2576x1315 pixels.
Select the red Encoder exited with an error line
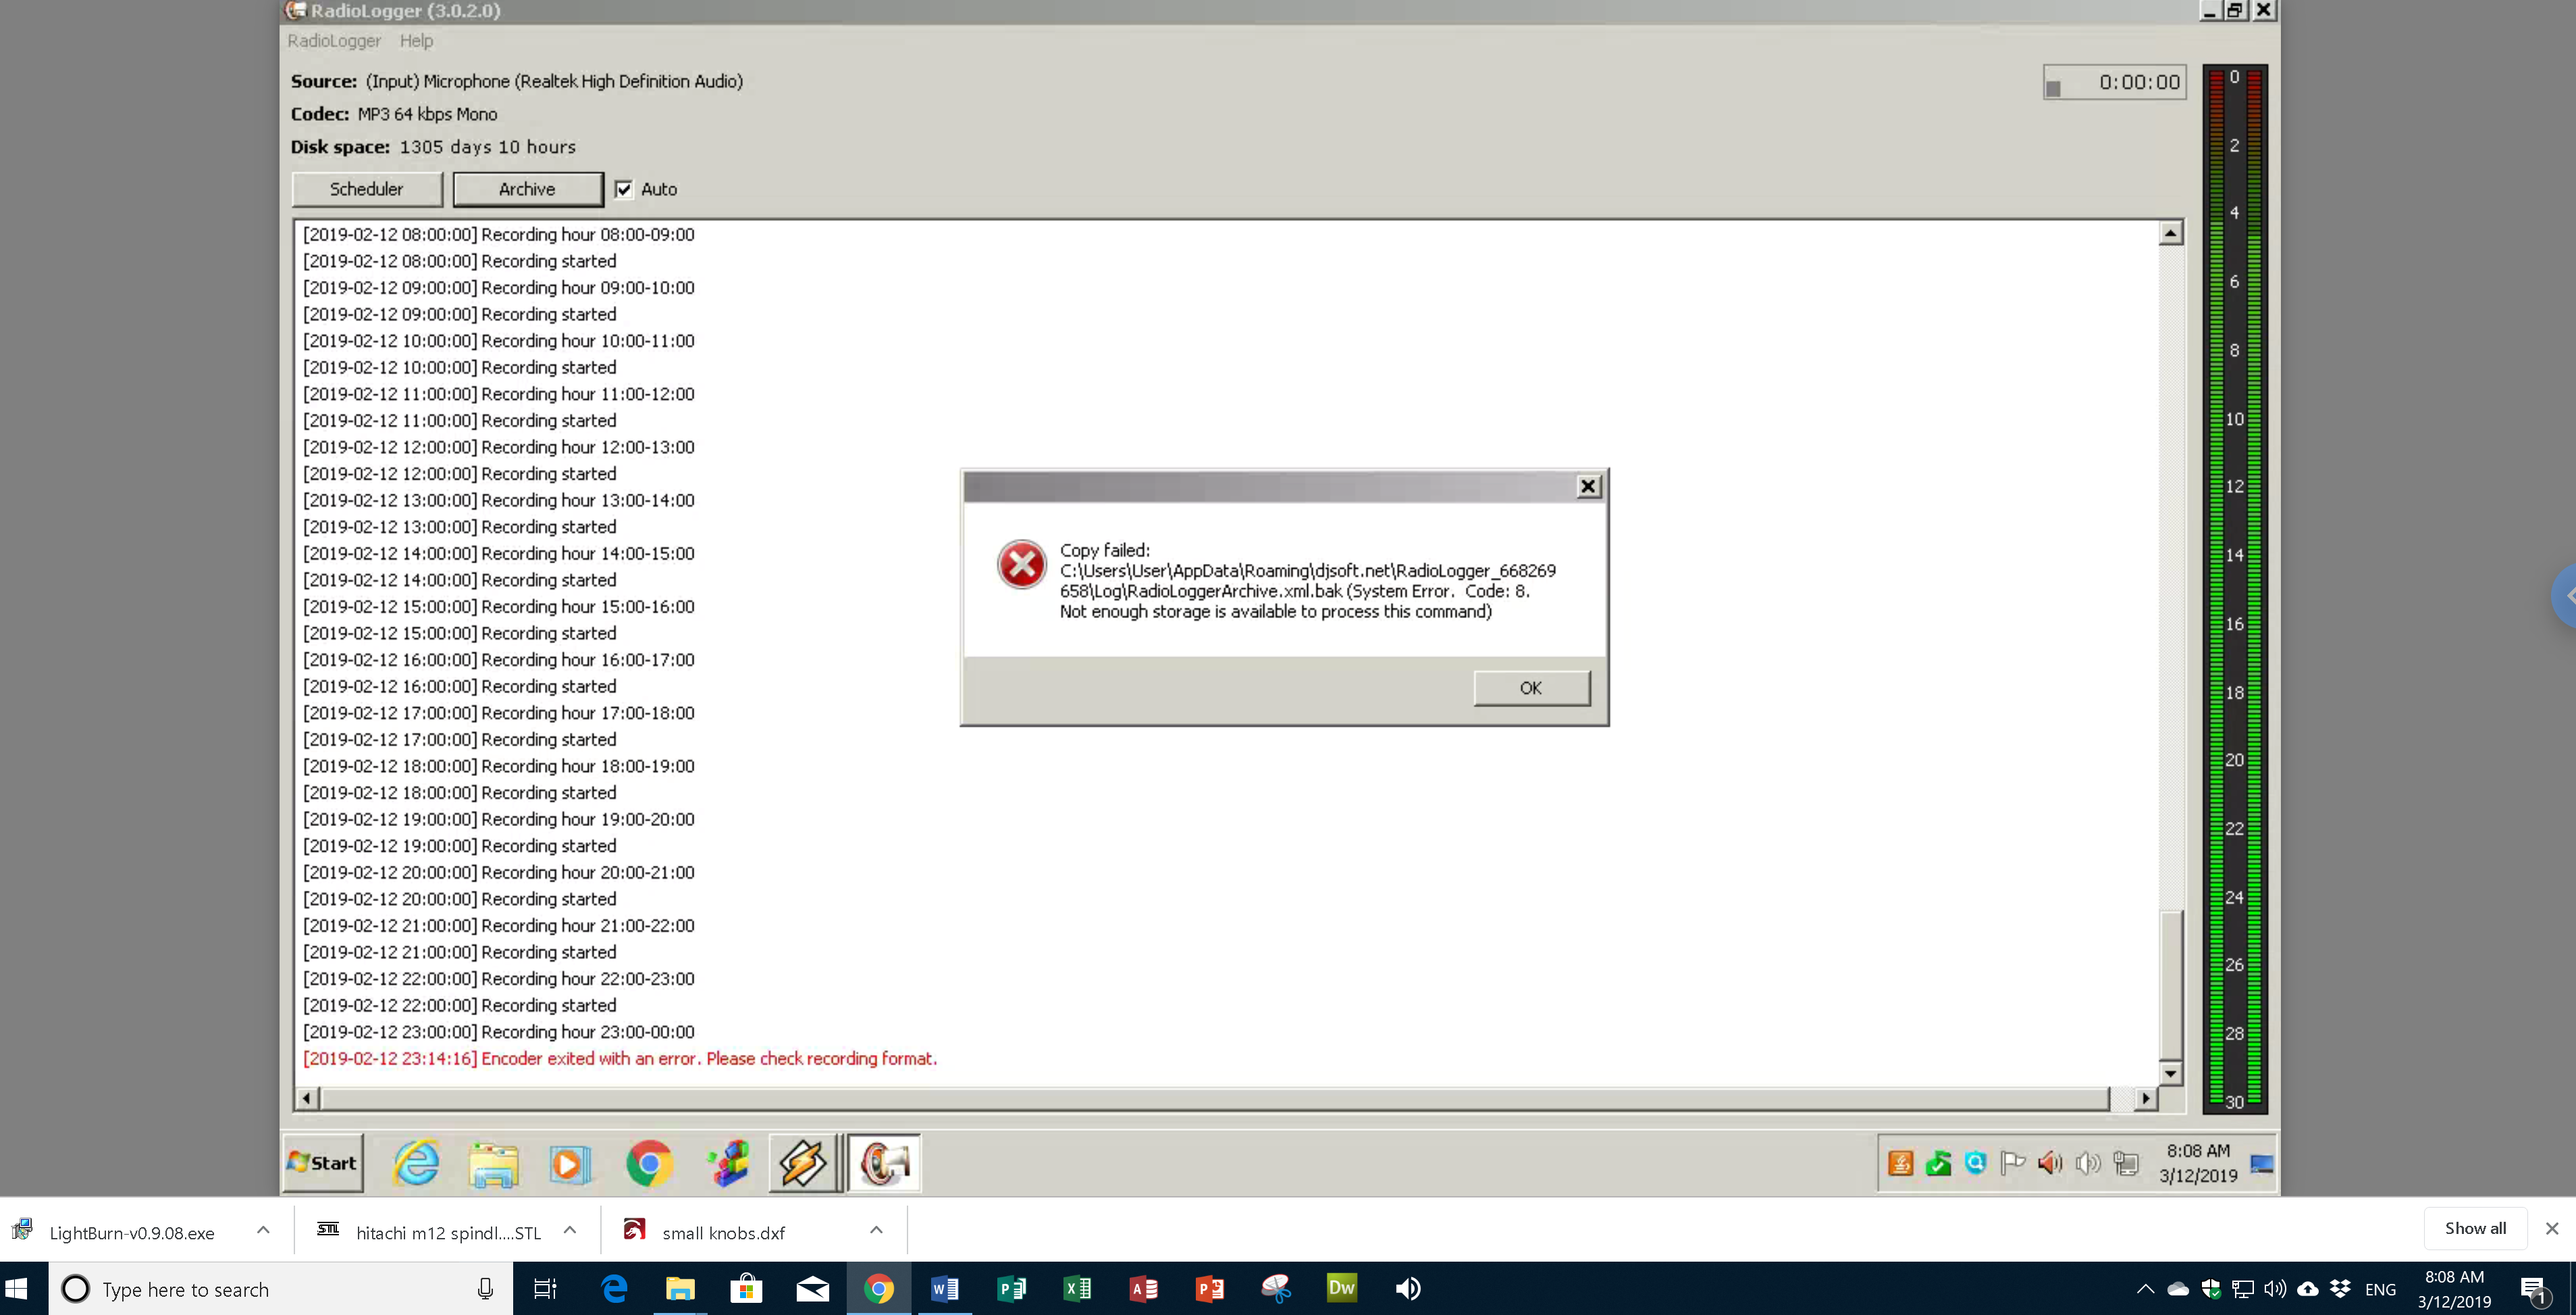620,1059
